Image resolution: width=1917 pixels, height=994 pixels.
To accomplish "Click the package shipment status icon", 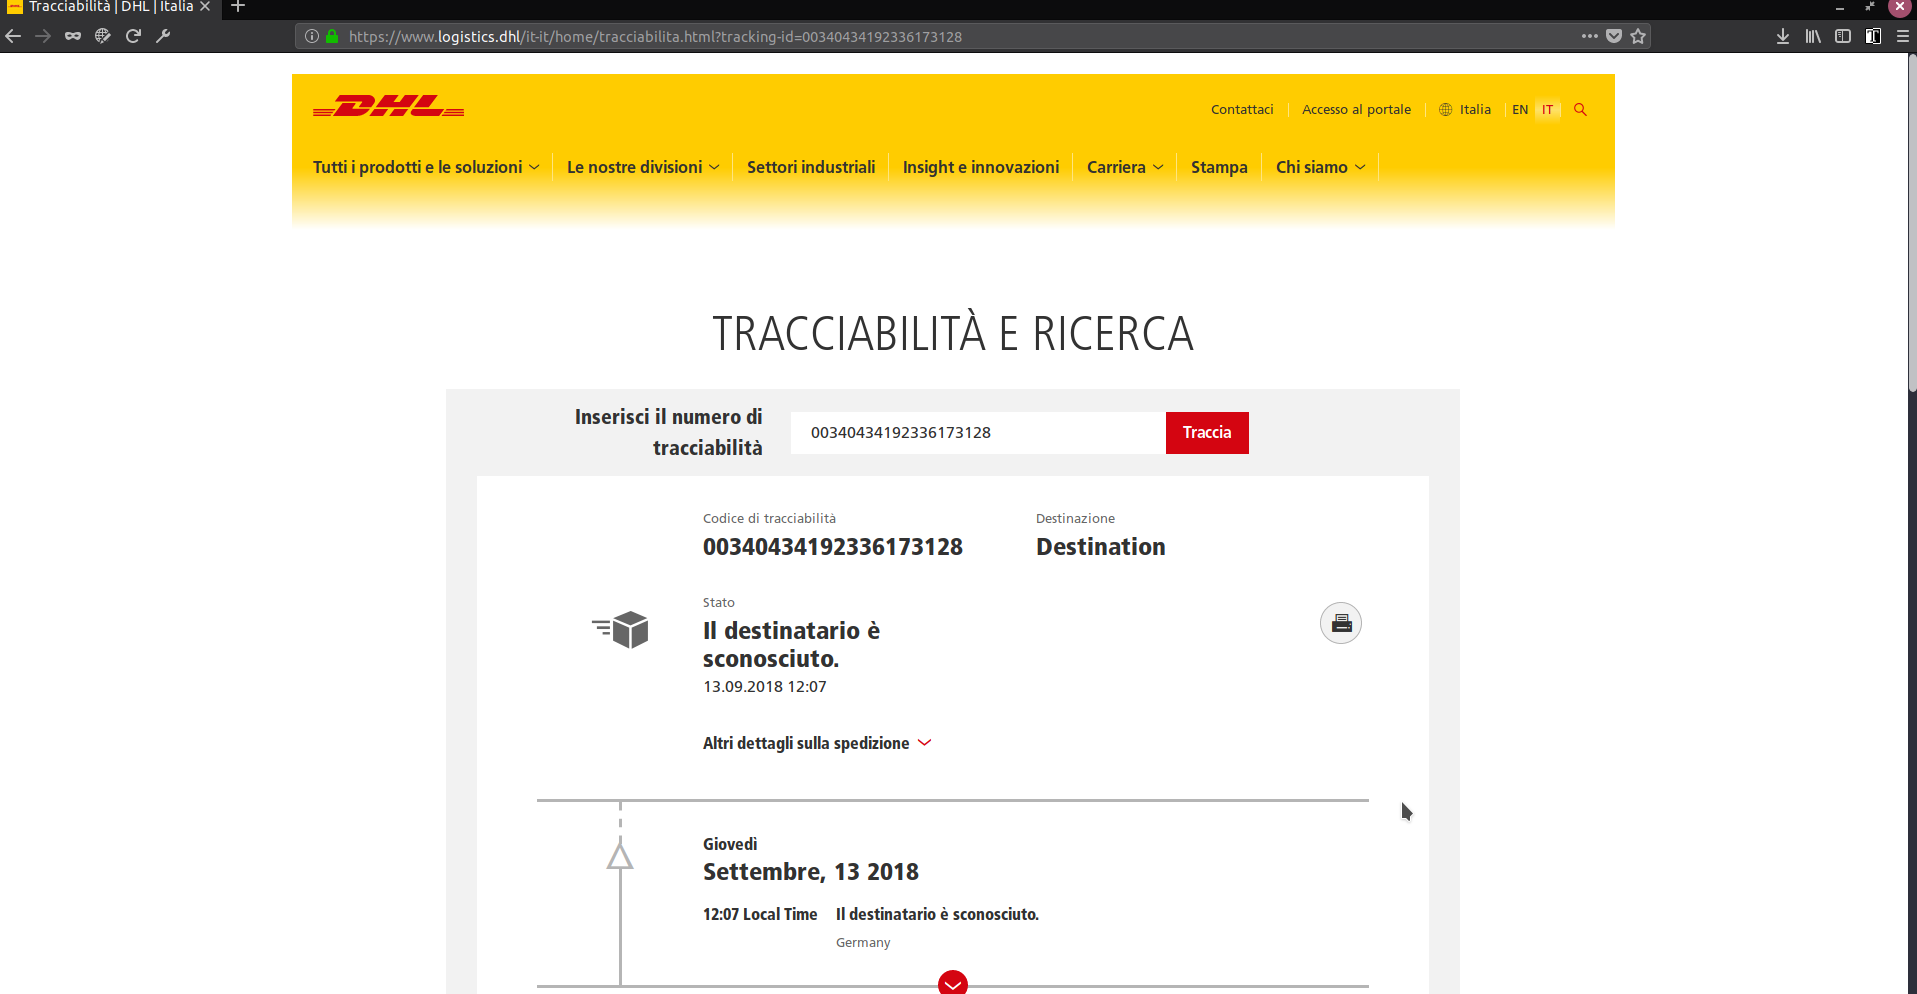I will 621,630.
